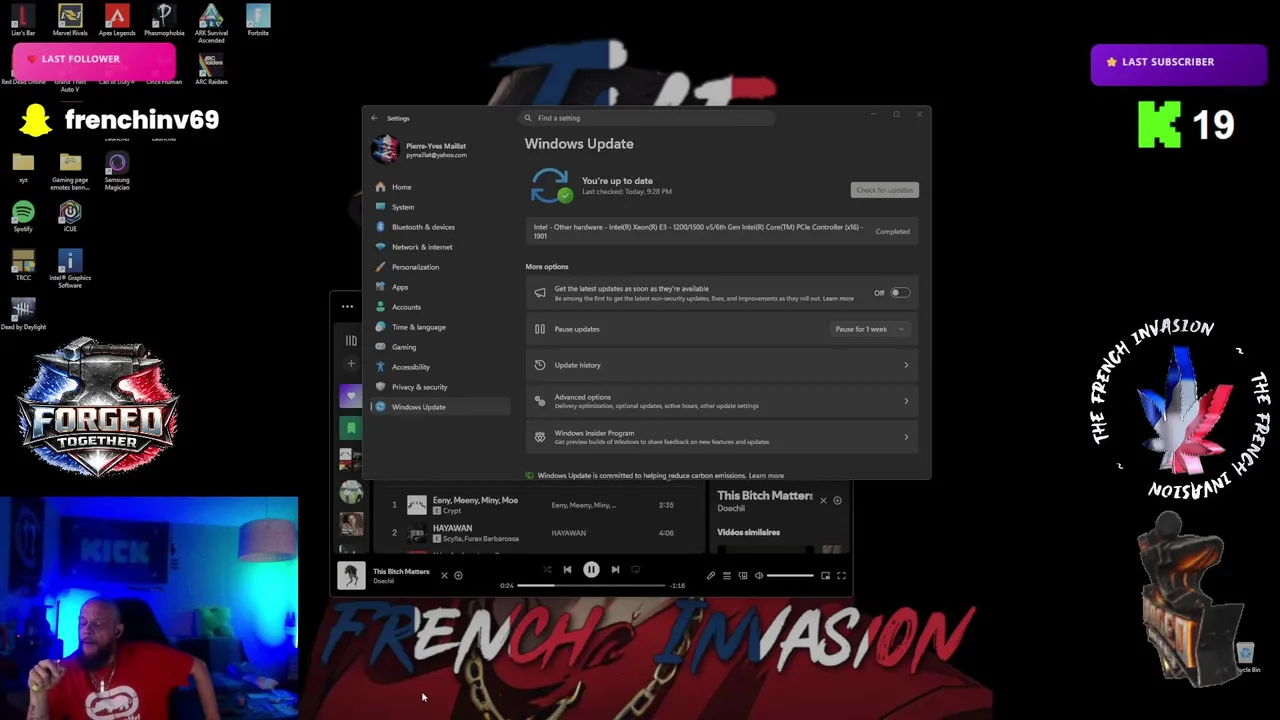
Task: Skip to next track in Spotify
Action: [x=615, y=570]
